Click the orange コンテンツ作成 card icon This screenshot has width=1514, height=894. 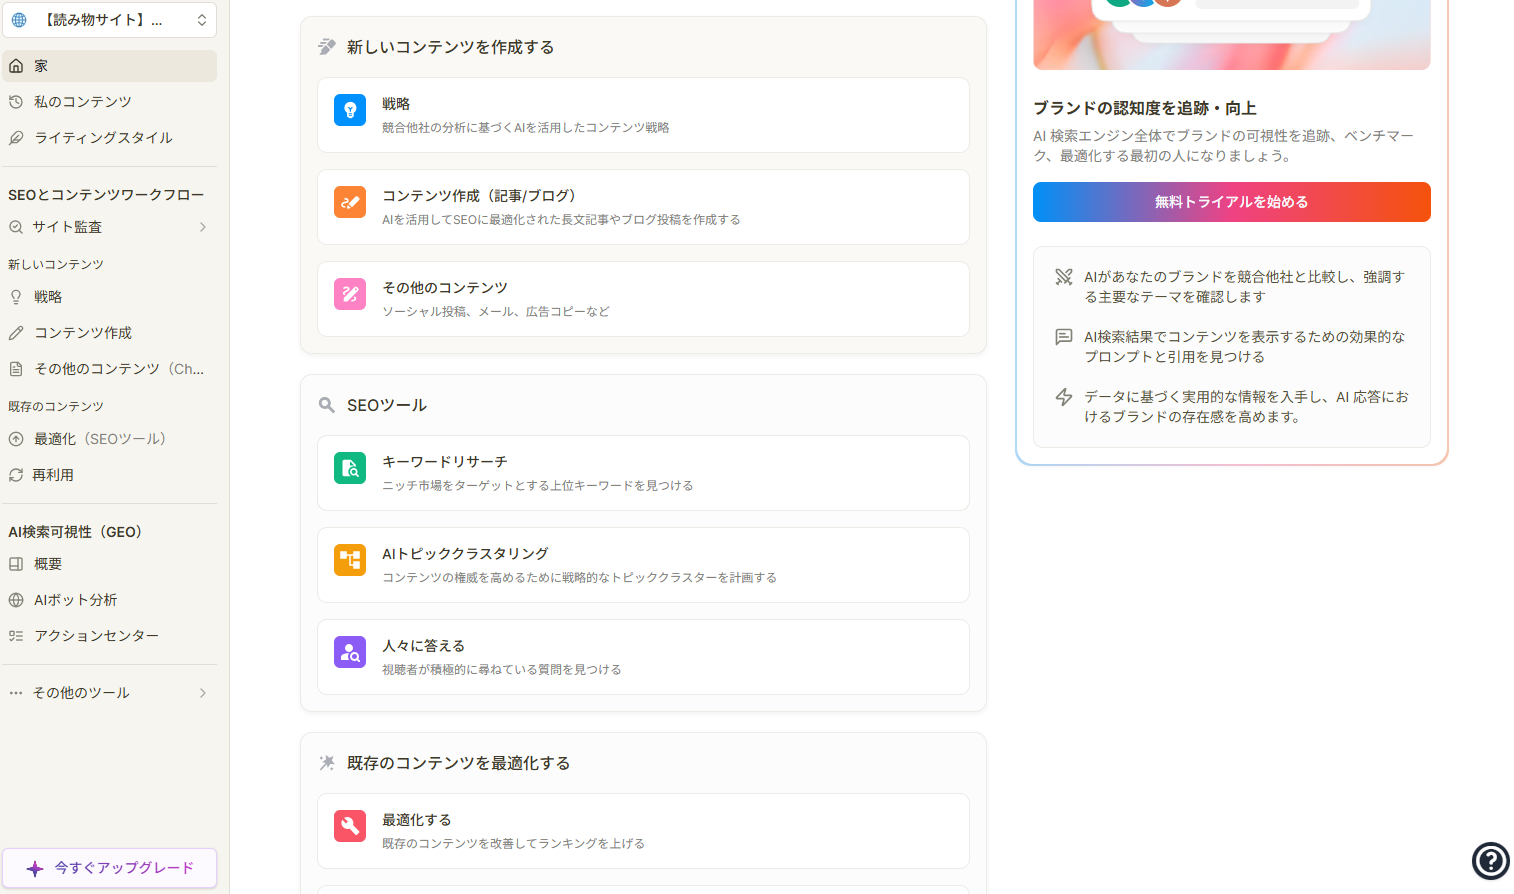coord(350,202)
